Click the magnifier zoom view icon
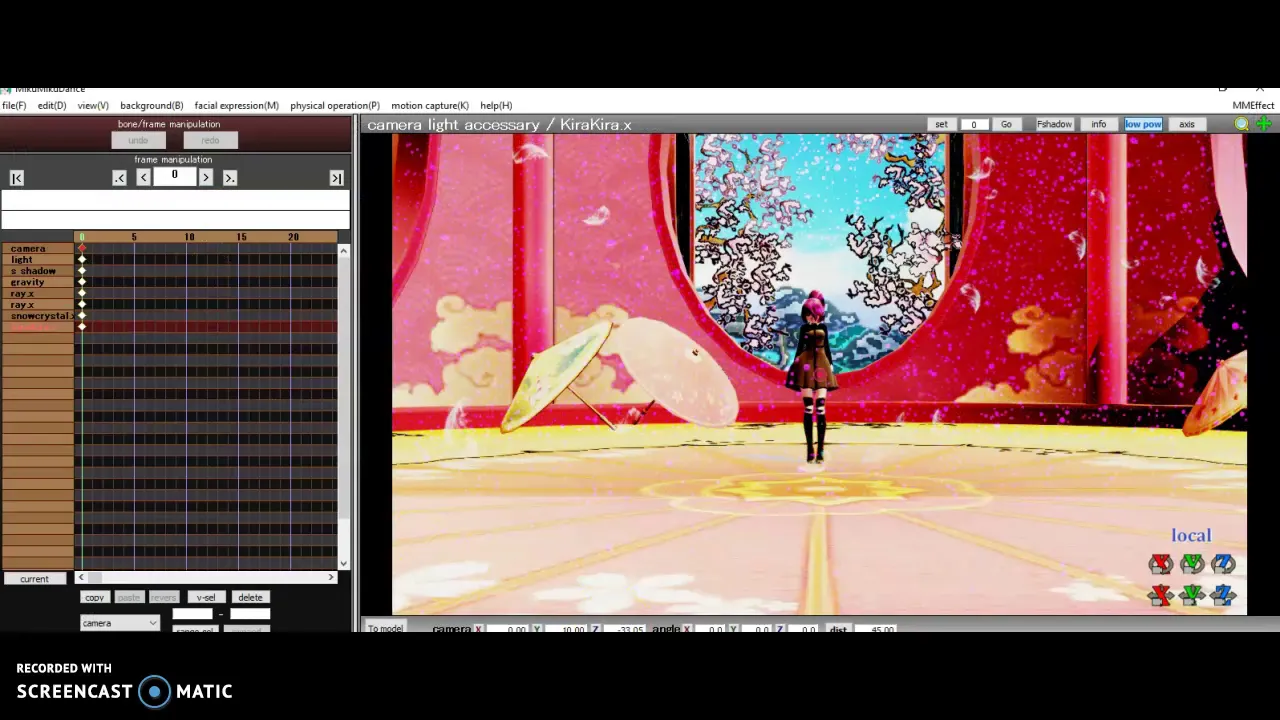 coord(1241,124)
